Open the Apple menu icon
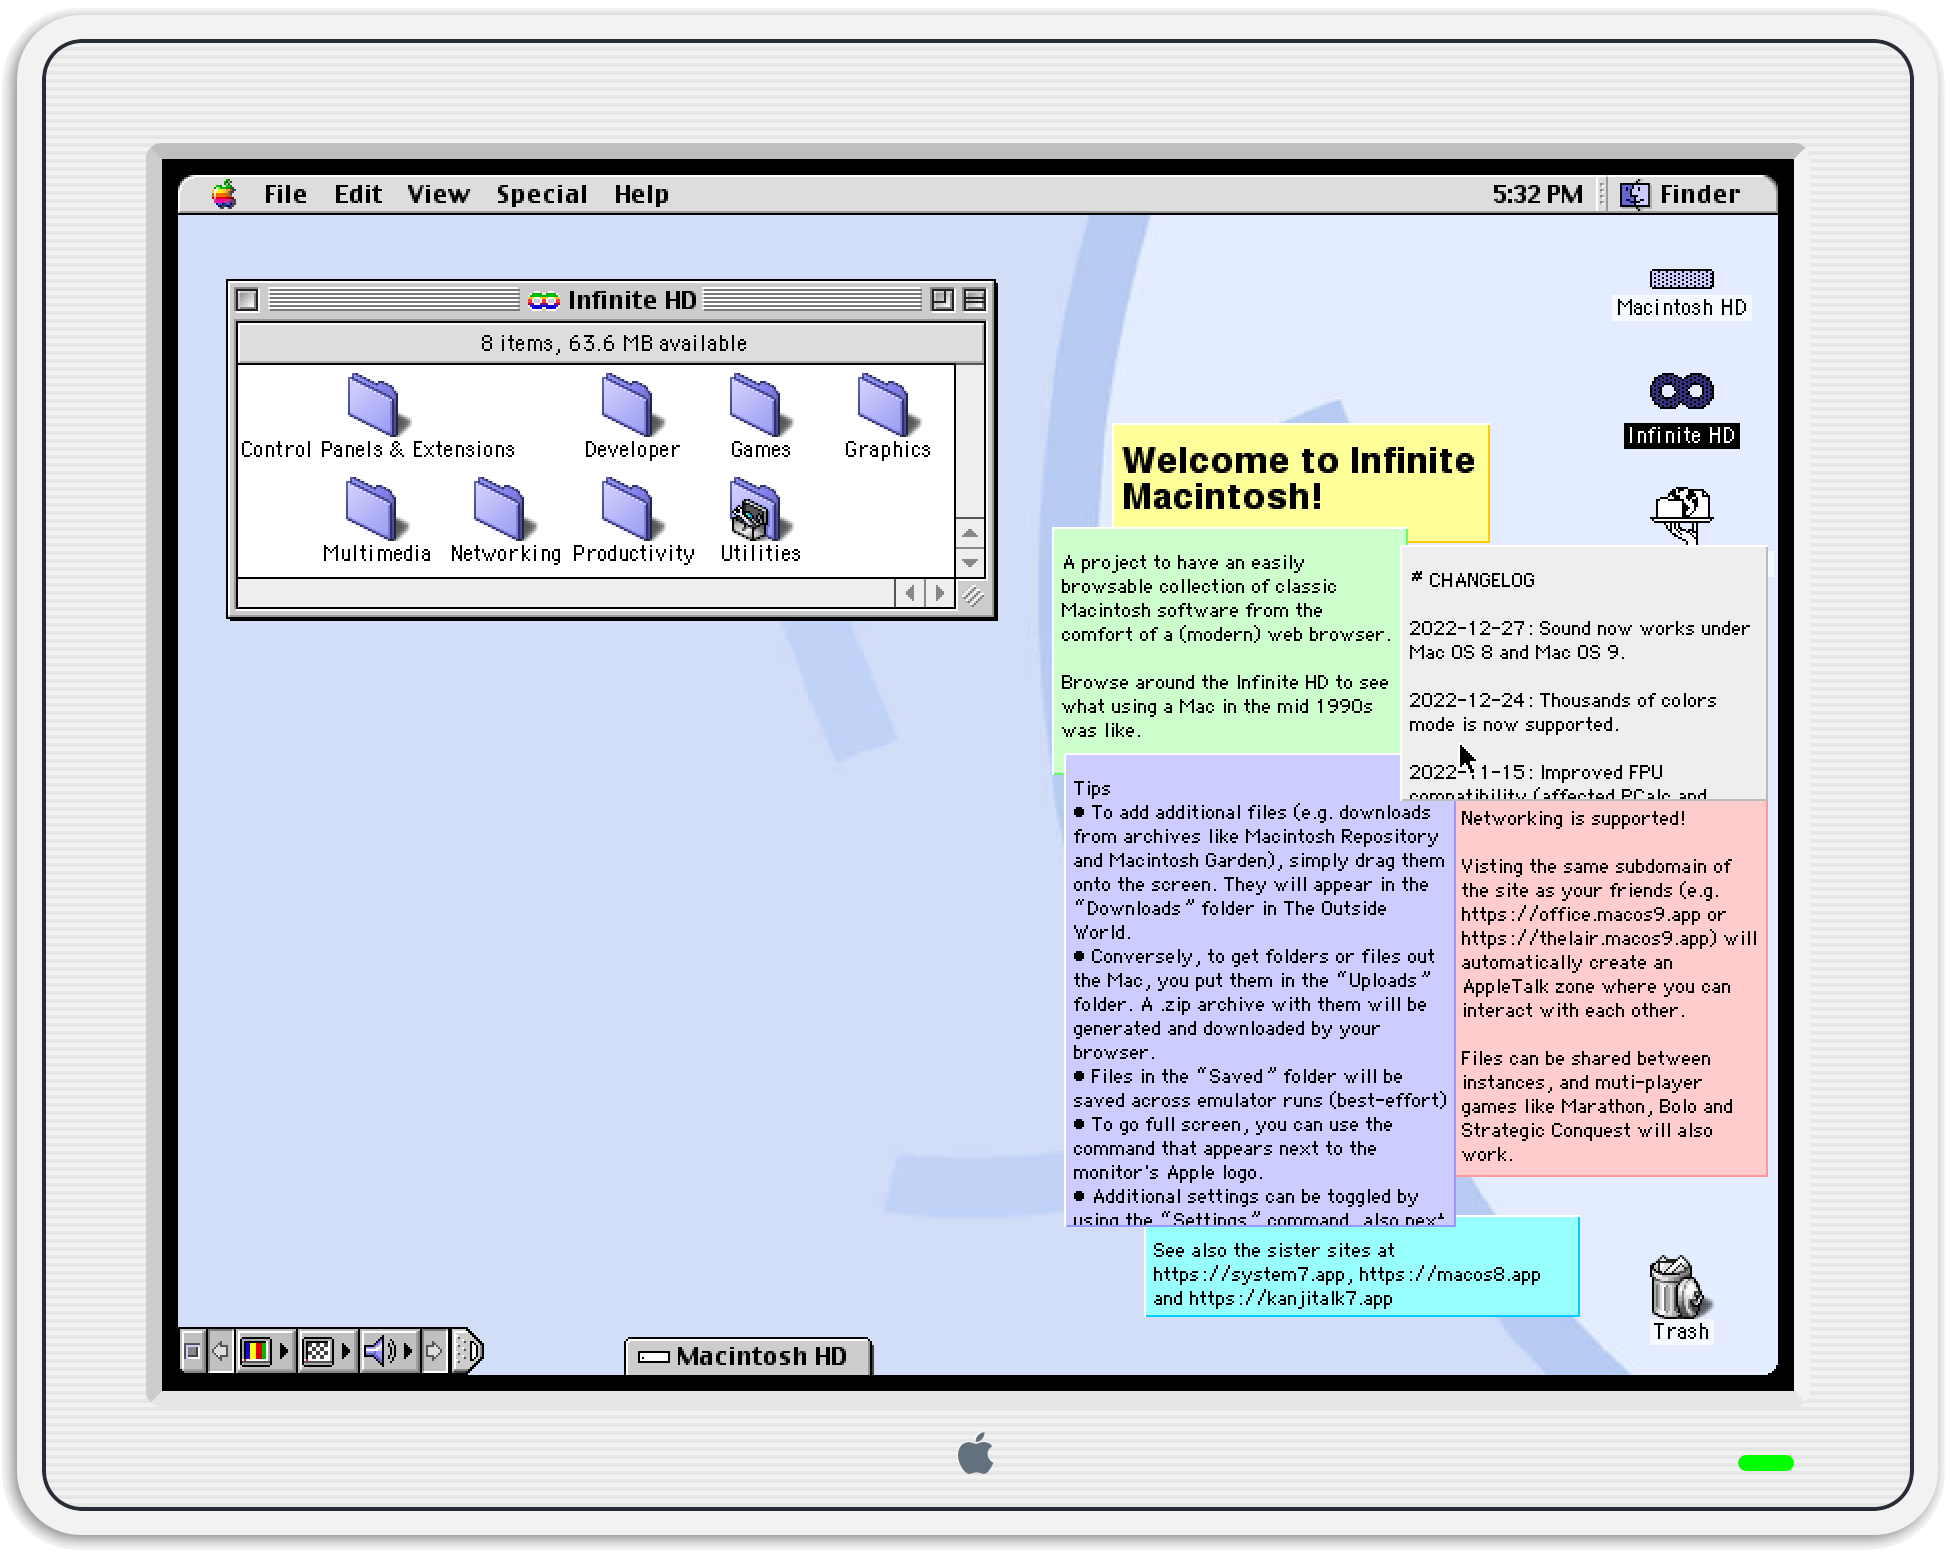This screenshot has height=1560, width=1950. click(224, 194)
